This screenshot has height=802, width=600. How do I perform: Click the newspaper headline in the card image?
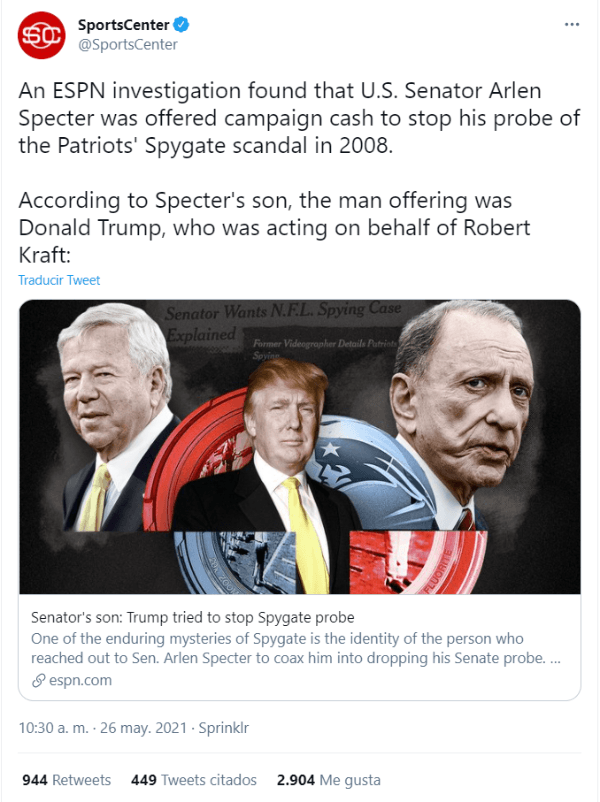[x=282, y=318]
